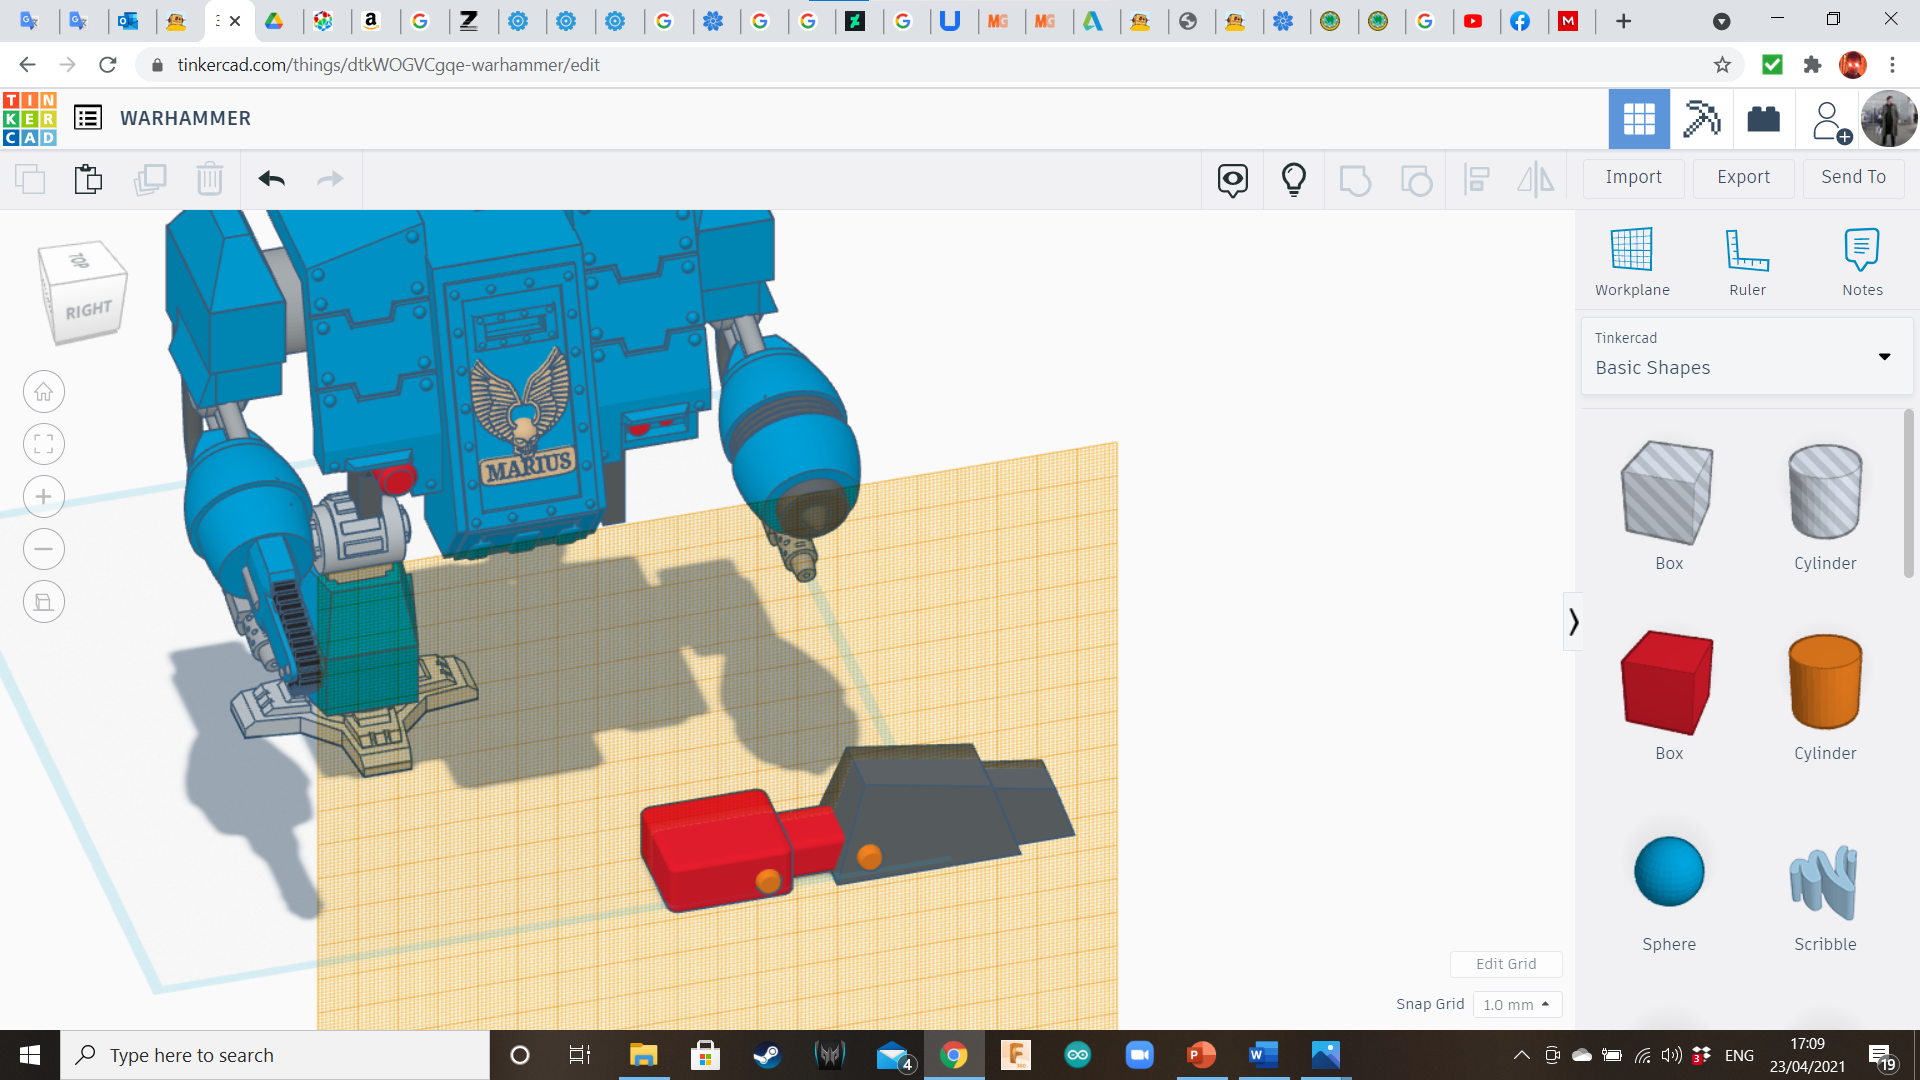This screenshot has height=1080, width=1920.
Task: Toggle Show all lightbulb icon
Action: (x=1294, y=179)
